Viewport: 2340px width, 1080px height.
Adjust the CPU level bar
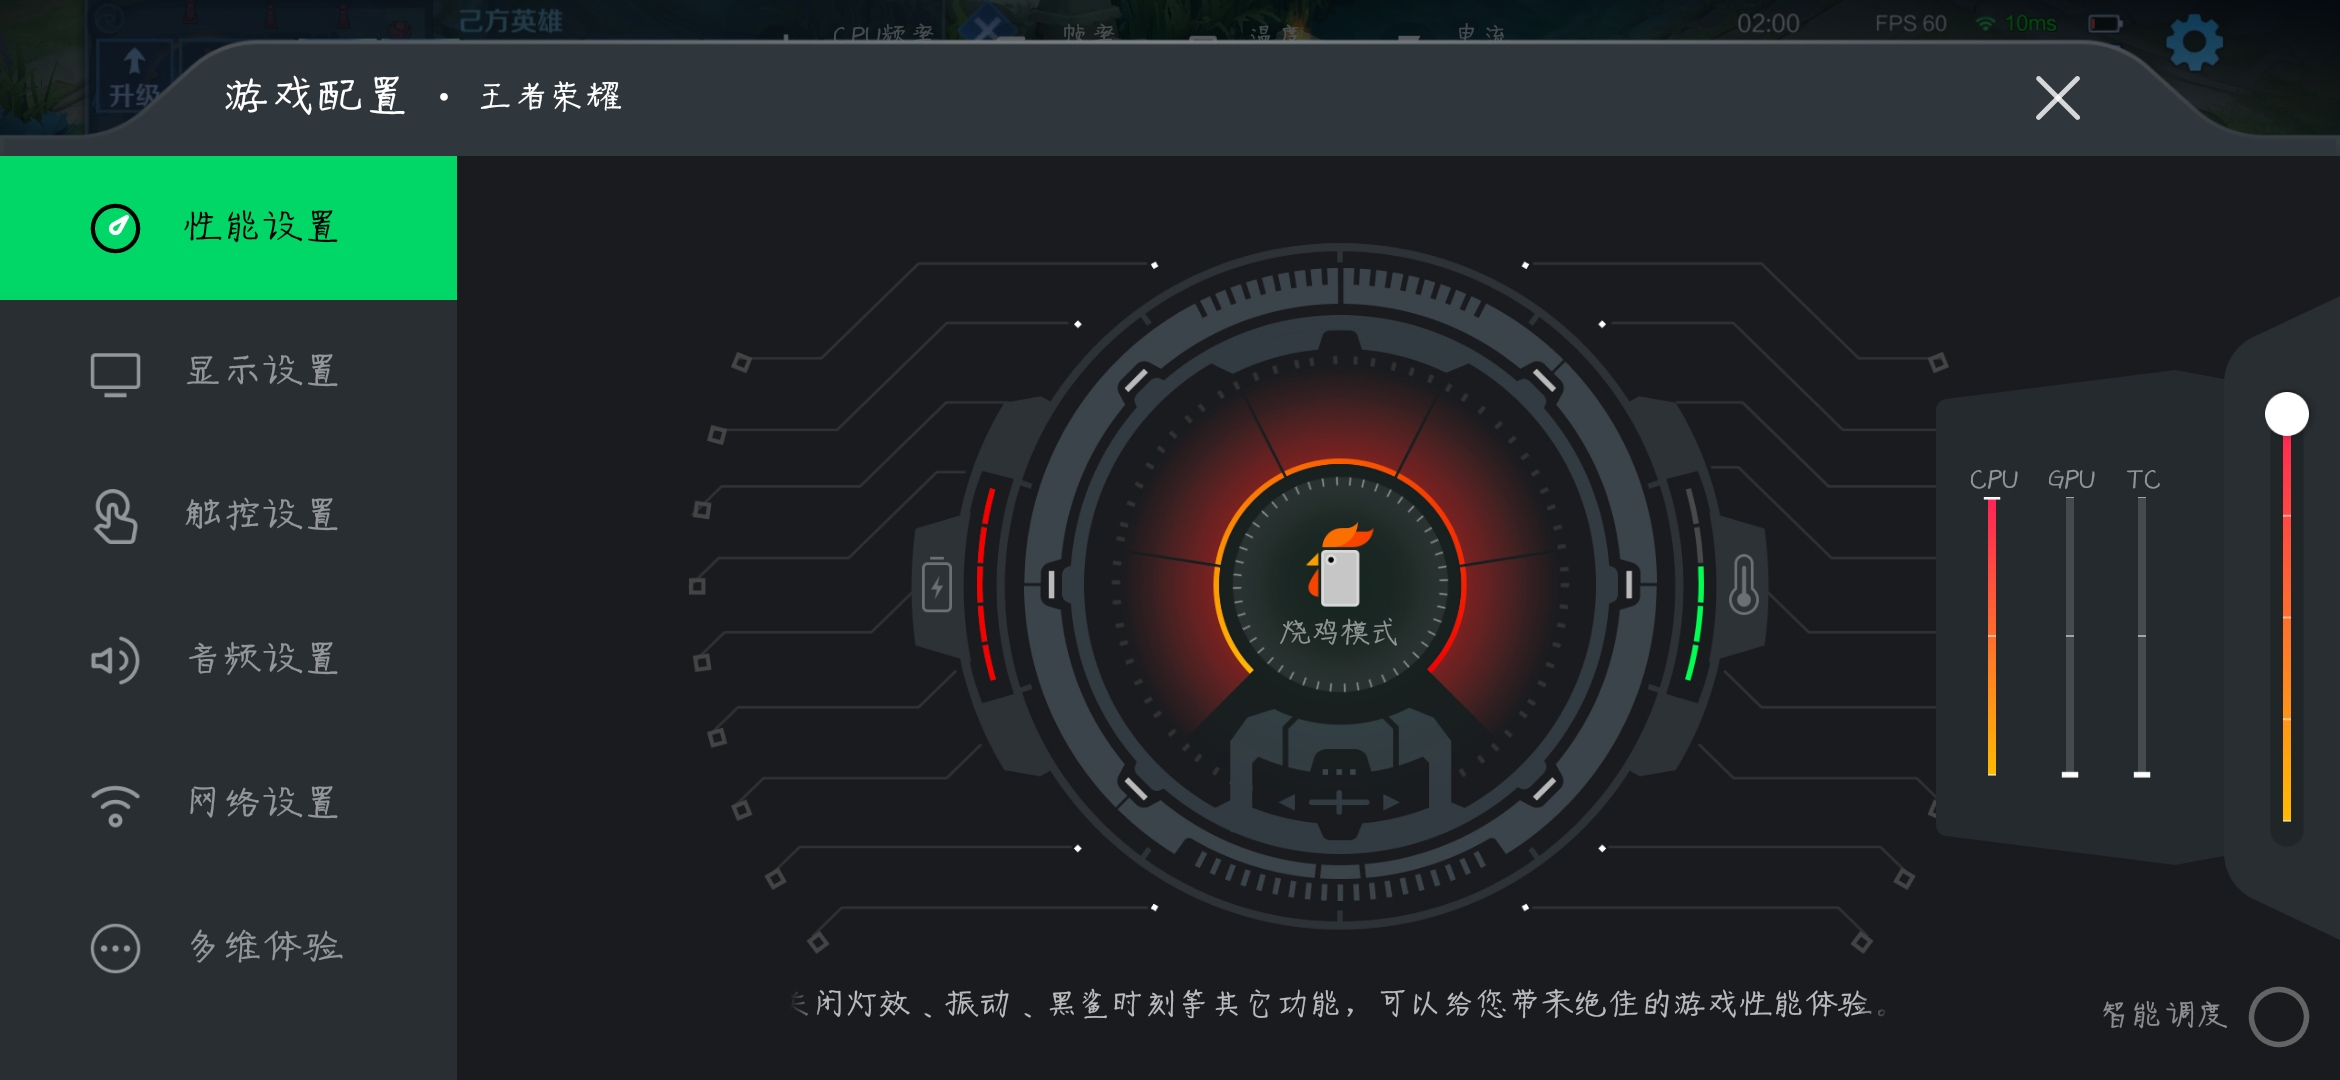tap(1992, 636)
